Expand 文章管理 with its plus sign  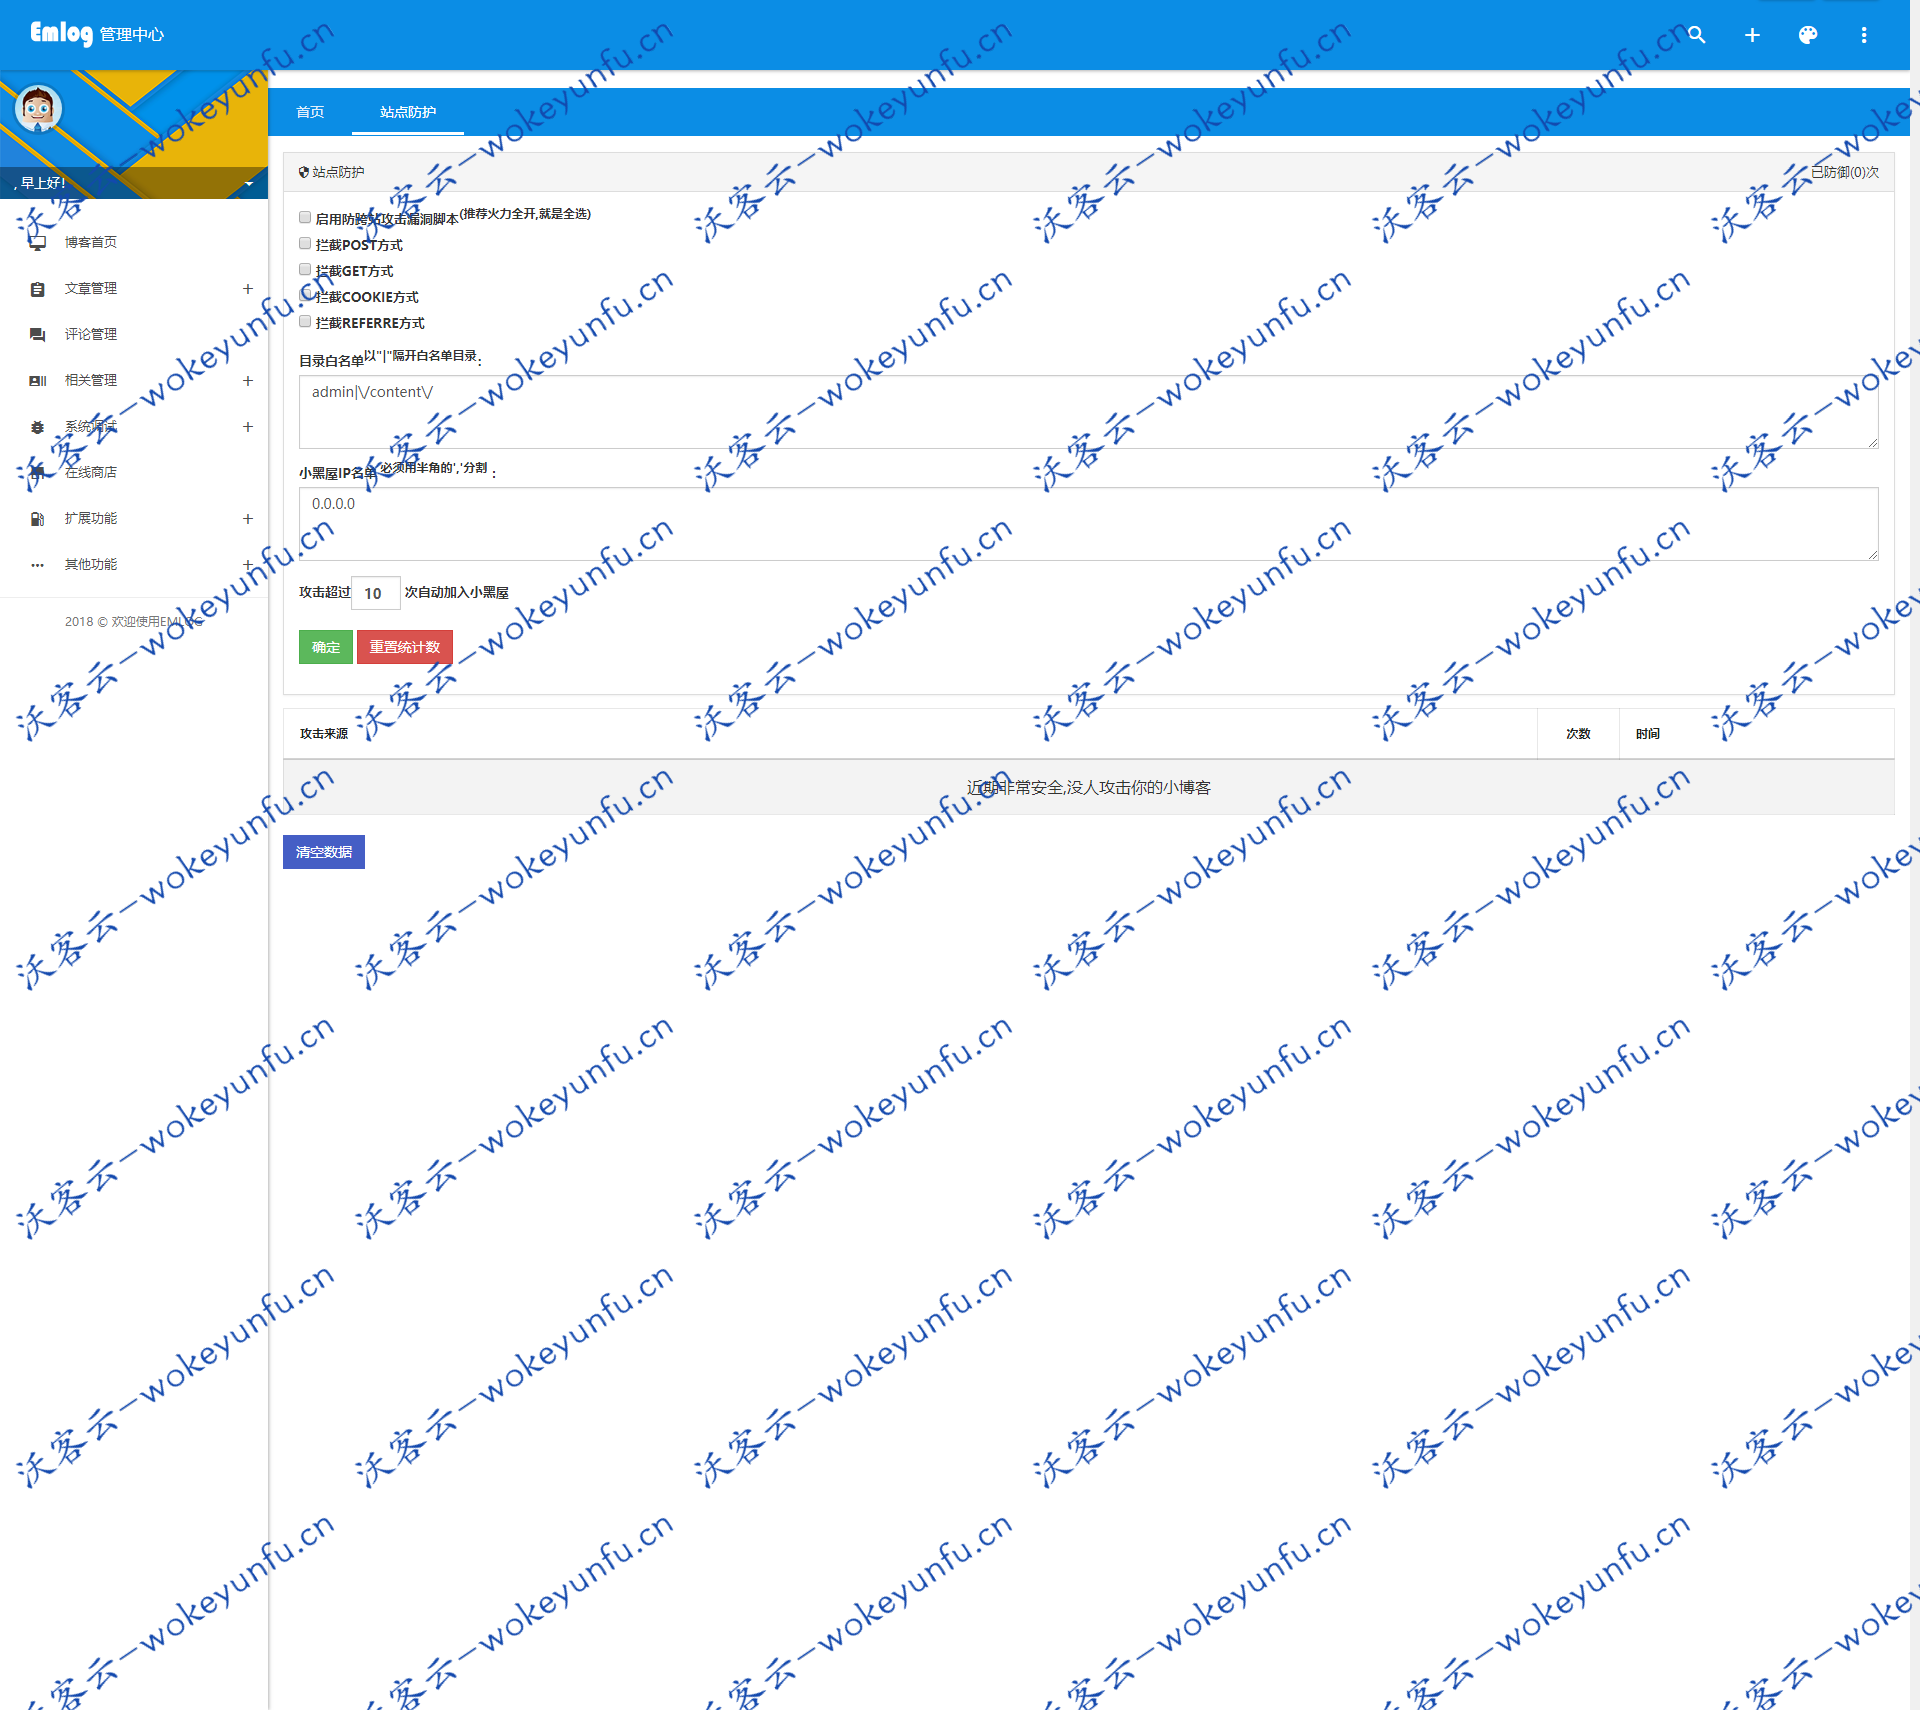coord(248,288)
